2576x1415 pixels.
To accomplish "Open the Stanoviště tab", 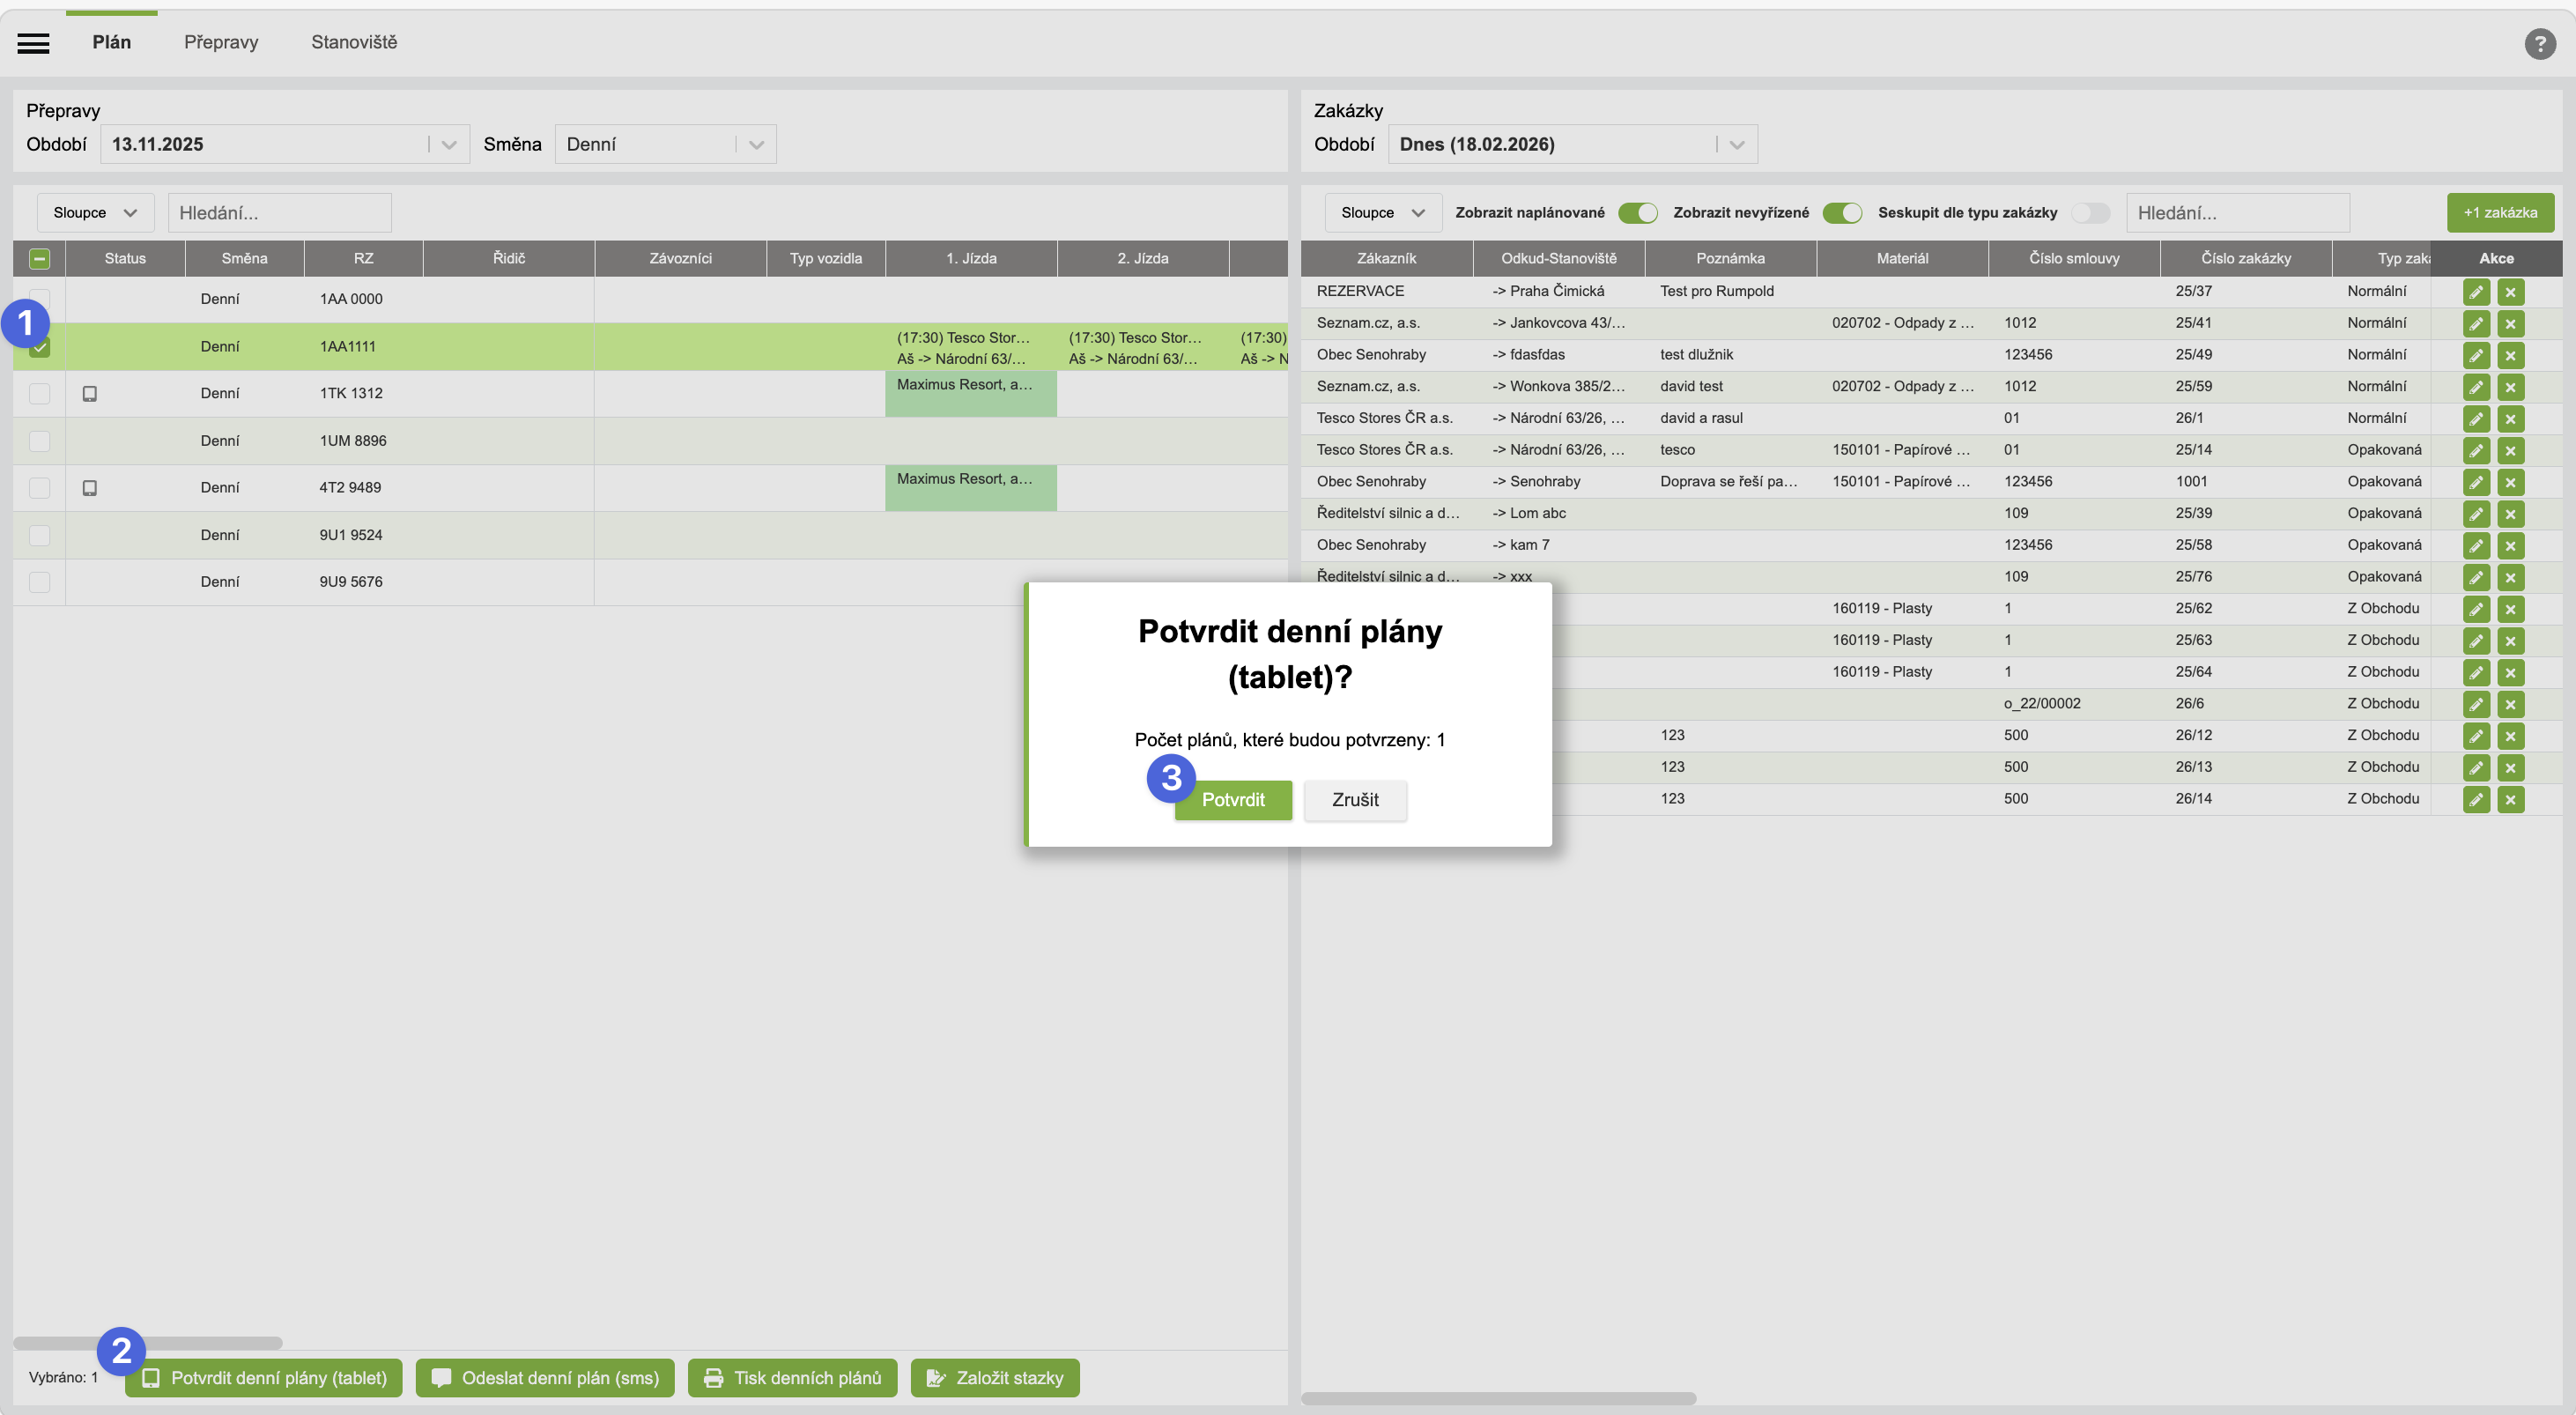I will (353, 42).
